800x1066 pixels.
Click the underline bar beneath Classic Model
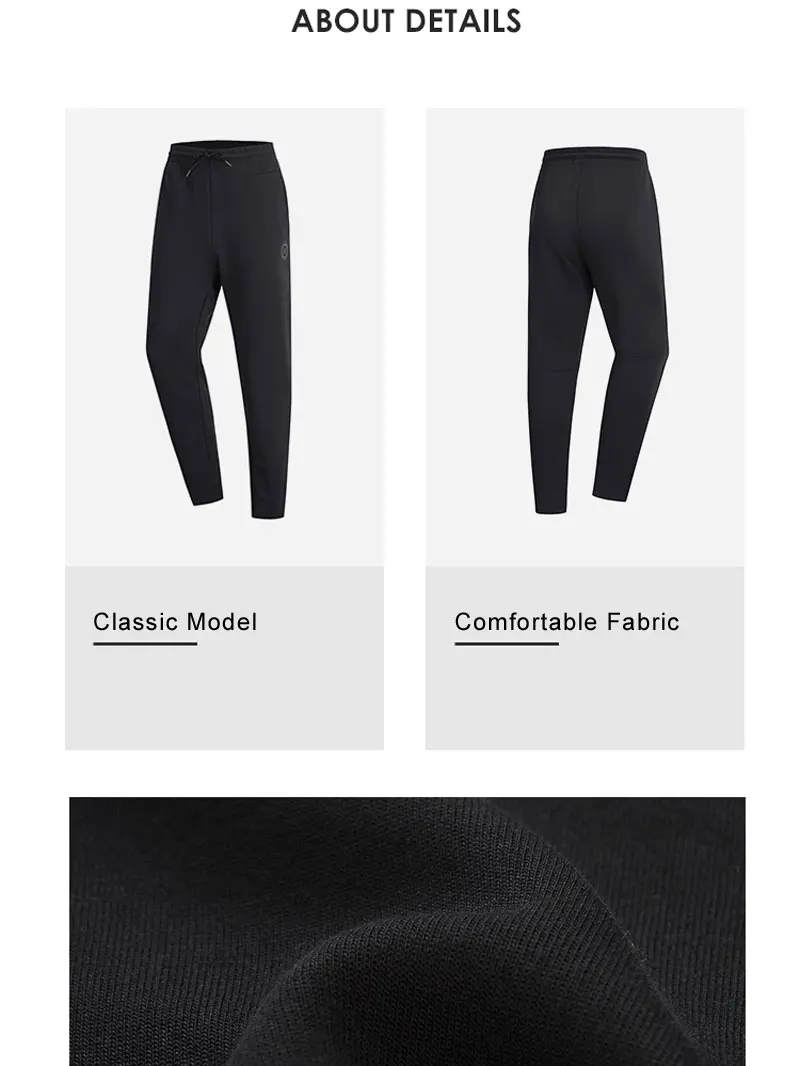[x=145, y=643]
